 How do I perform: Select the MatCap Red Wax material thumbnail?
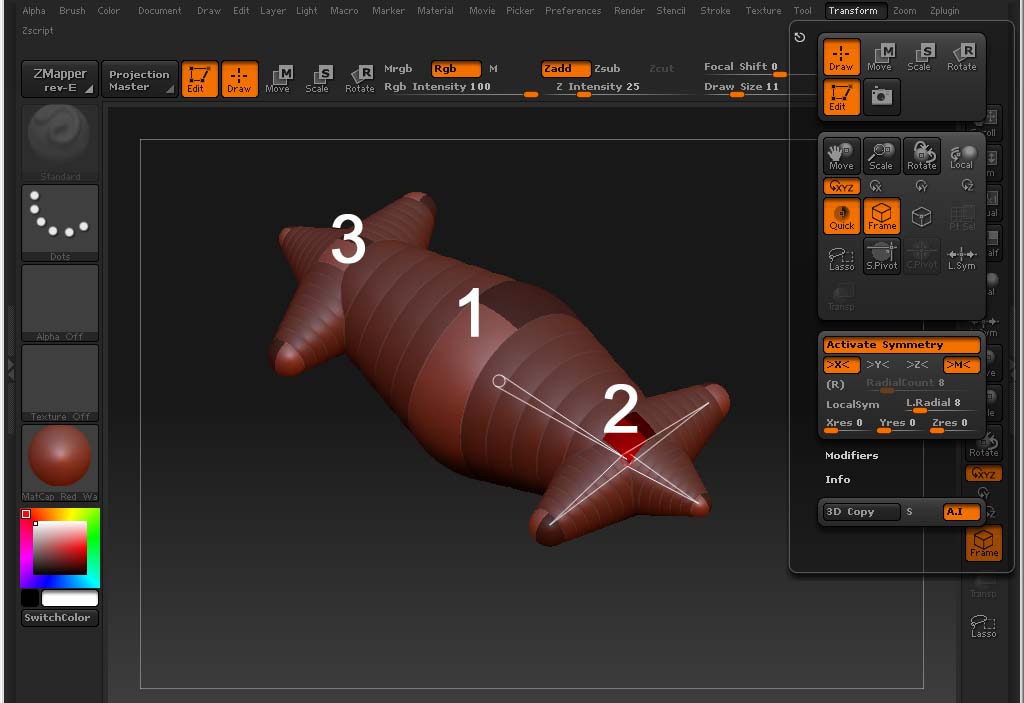(58, 458)
